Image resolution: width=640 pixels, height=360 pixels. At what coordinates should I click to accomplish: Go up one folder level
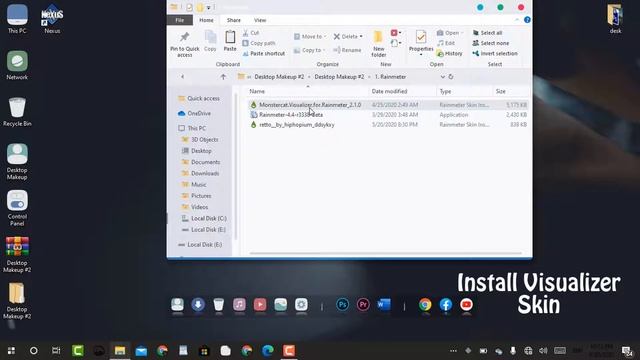(x=223, y=77)
